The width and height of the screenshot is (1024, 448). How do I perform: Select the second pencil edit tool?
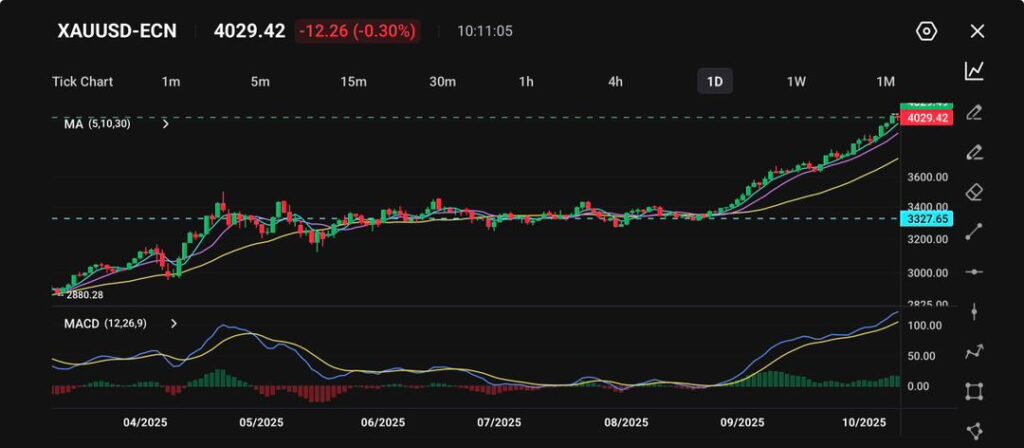(x=974, y=152)
